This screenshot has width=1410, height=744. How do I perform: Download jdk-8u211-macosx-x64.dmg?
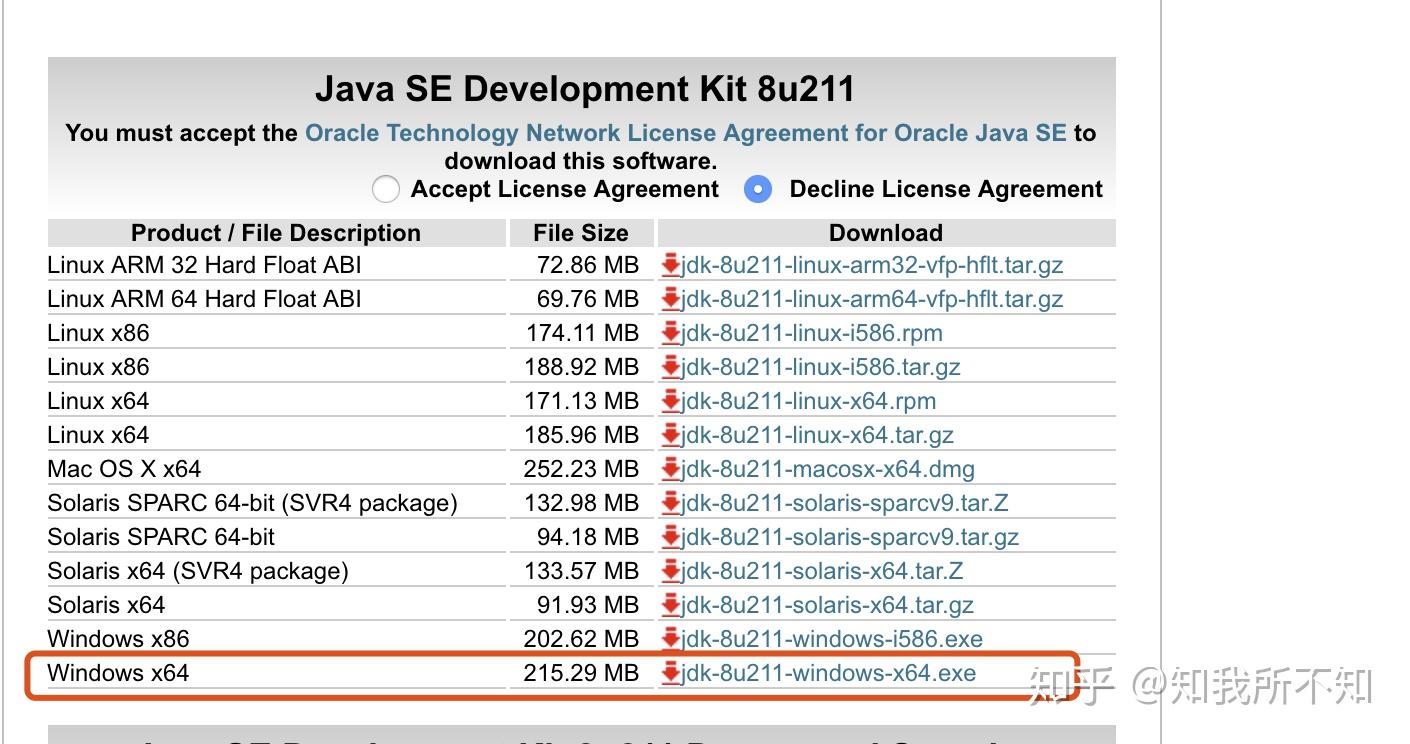[x=828, y=469]
